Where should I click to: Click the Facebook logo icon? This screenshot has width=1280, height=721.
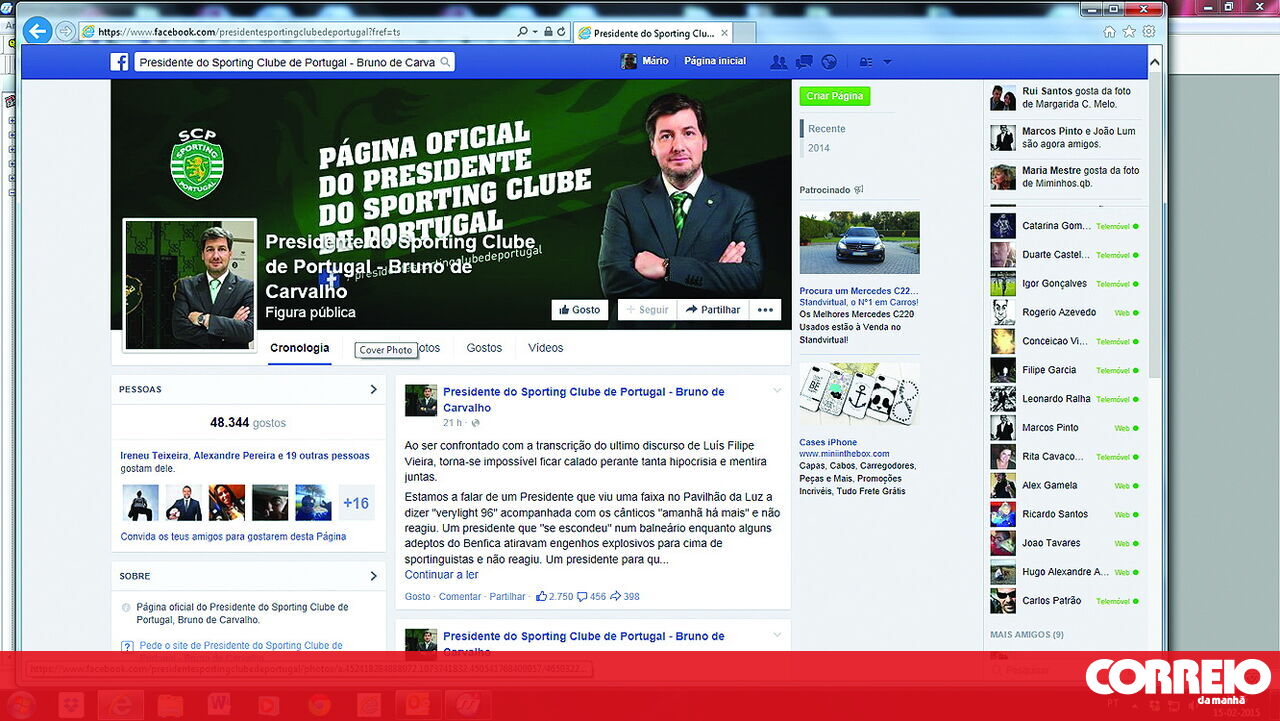click(x=119, y=62)
